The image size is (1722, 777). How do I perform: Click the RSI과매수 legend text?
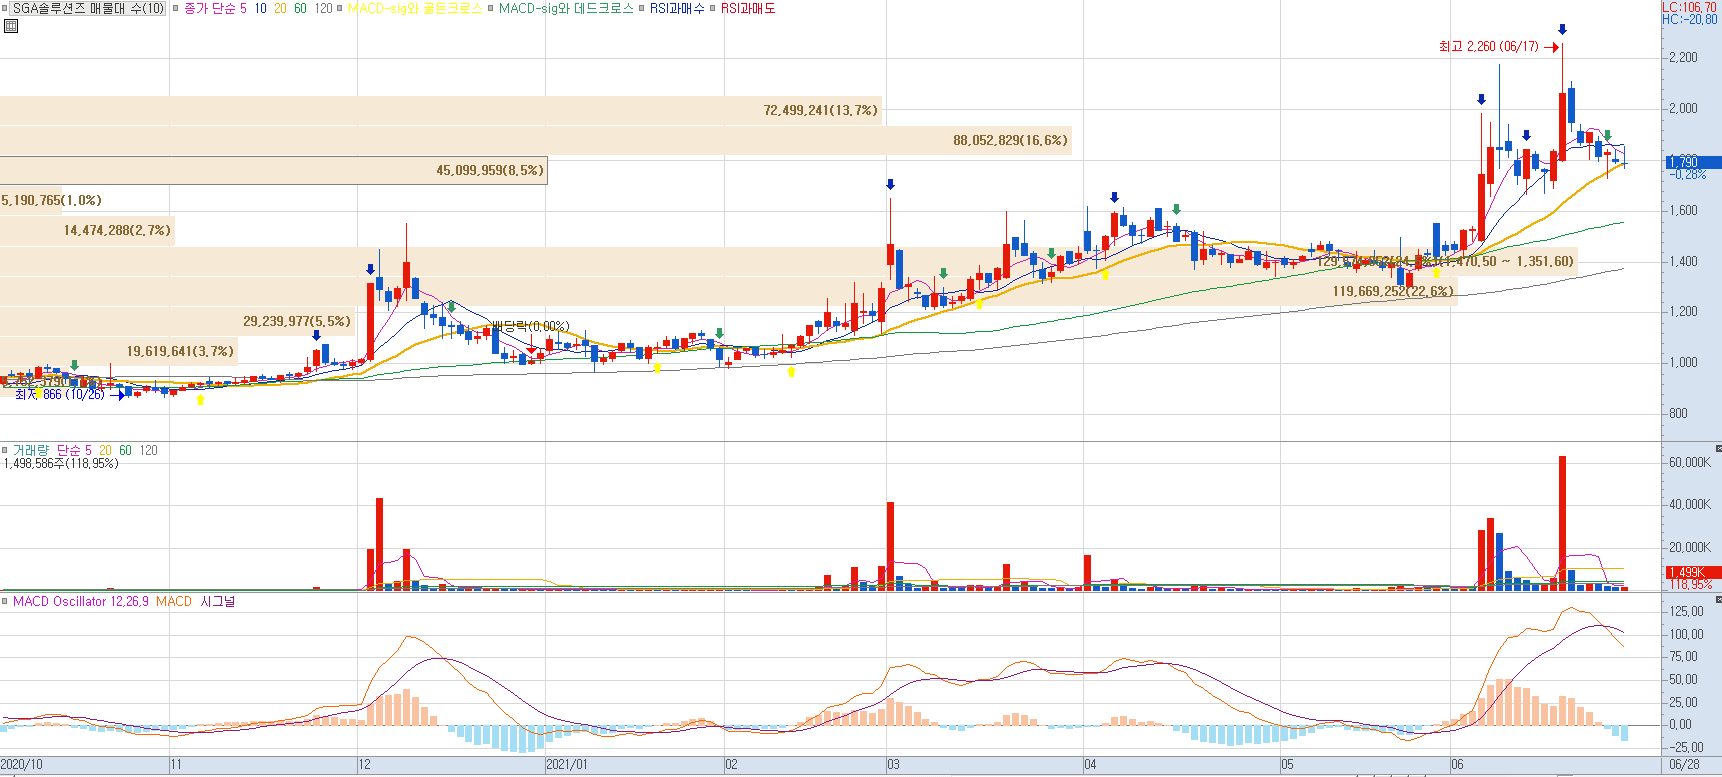(x=677, y=8)
